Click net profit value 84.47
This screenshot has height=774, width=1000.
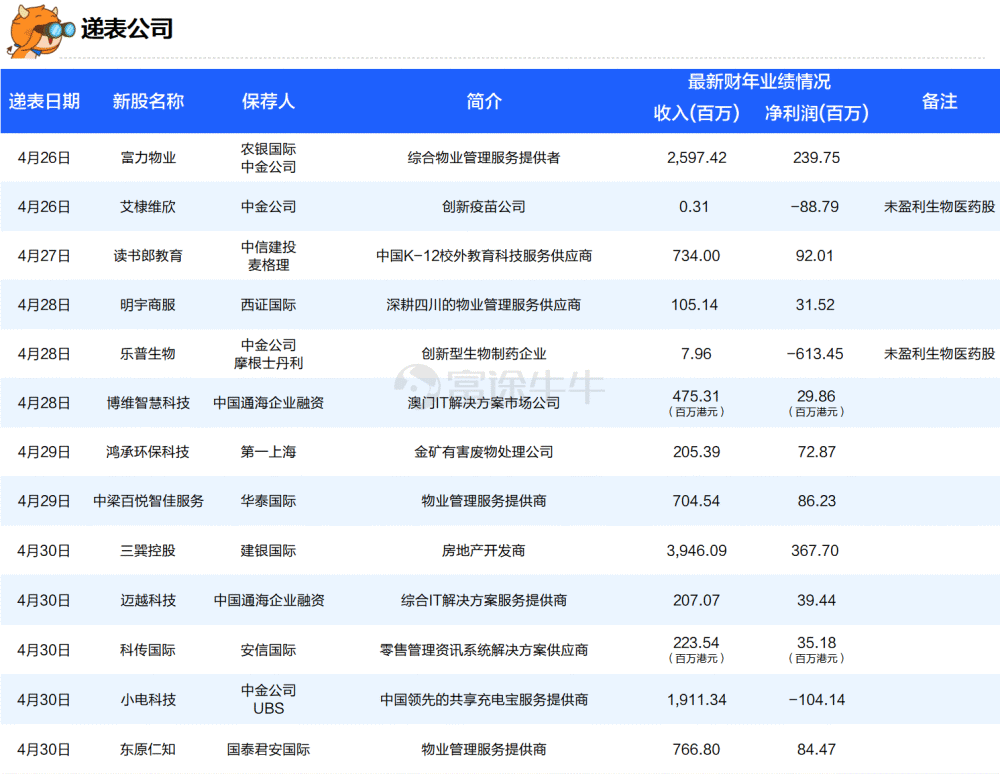pyautogui.click(x=816, y=750)
